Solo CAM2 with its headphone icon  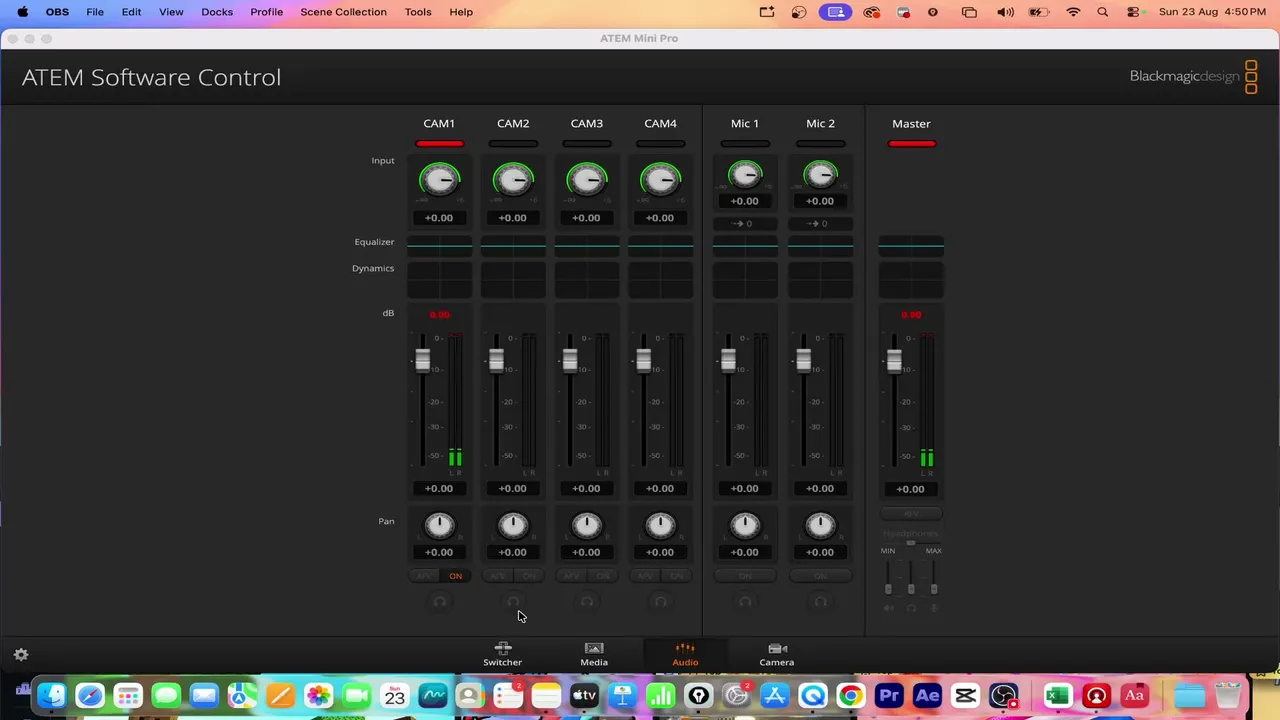513,602
